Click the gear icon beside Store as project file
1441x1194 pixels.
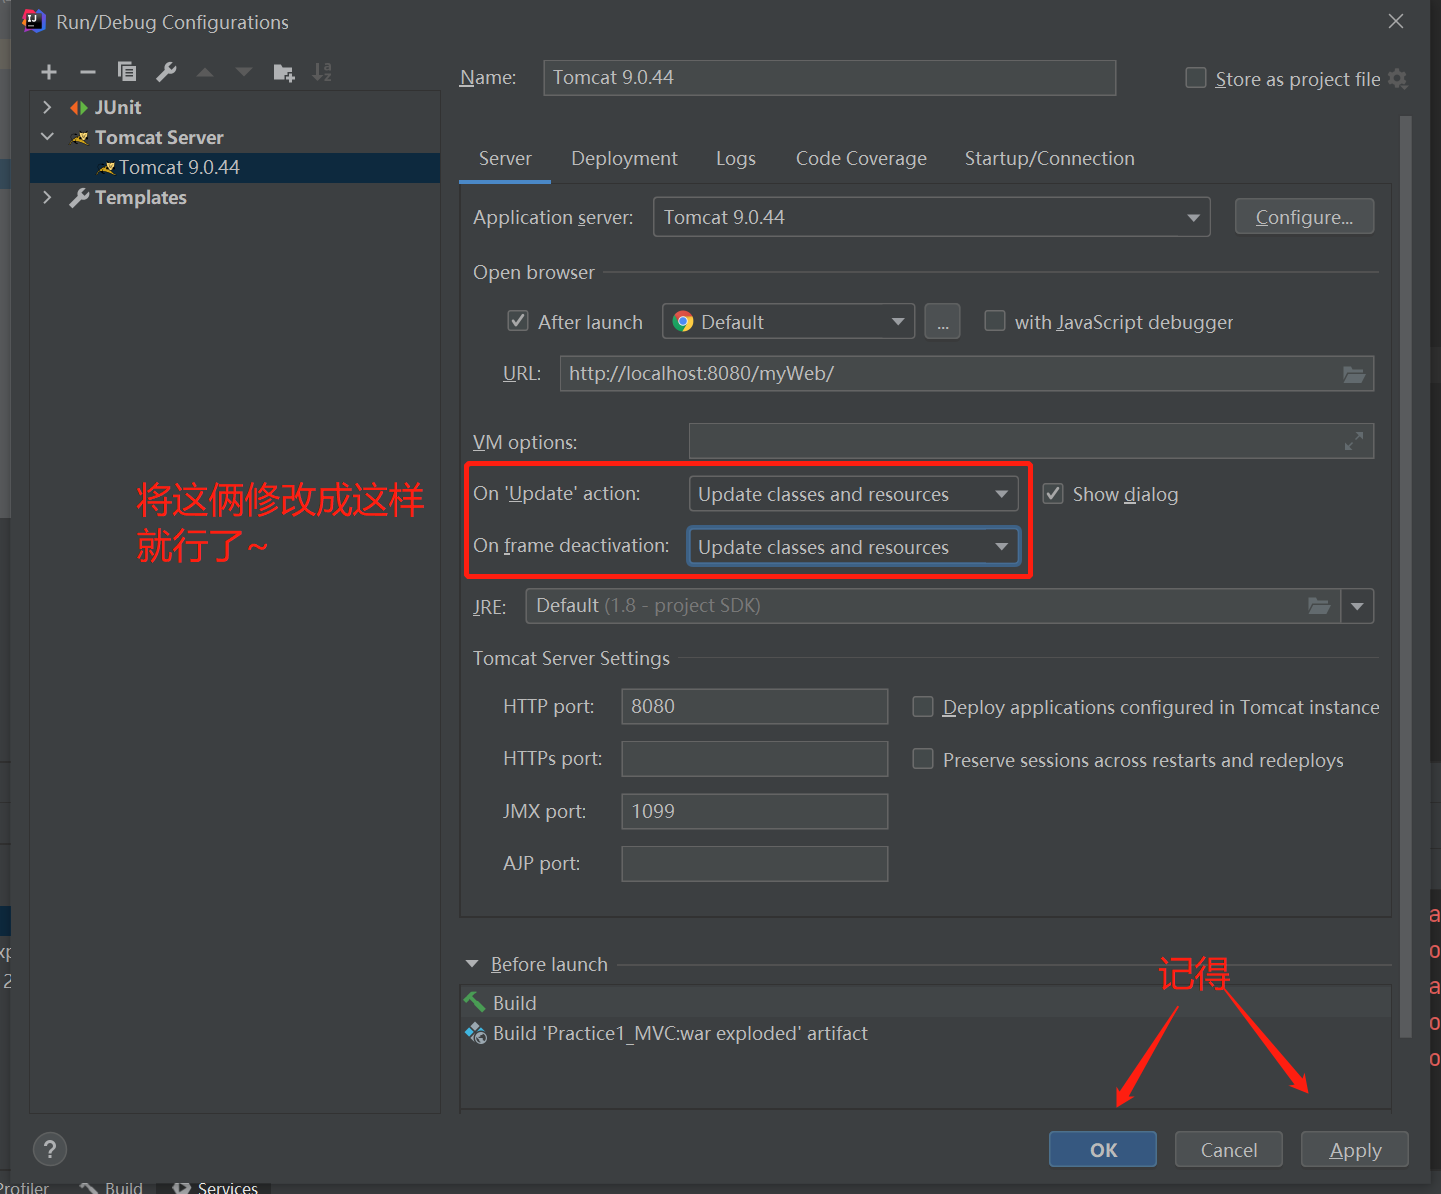pyautogui.click(x=1398, y=79)
